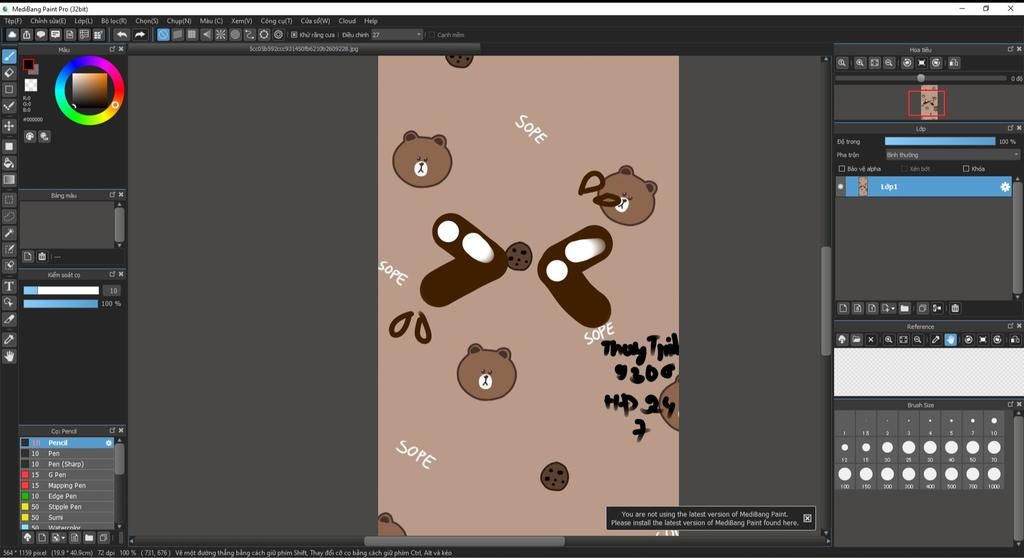Adjust the 'Độ trong' opacity slider
The width and height of the screenshot is (1024, 558).
point(940,141)
